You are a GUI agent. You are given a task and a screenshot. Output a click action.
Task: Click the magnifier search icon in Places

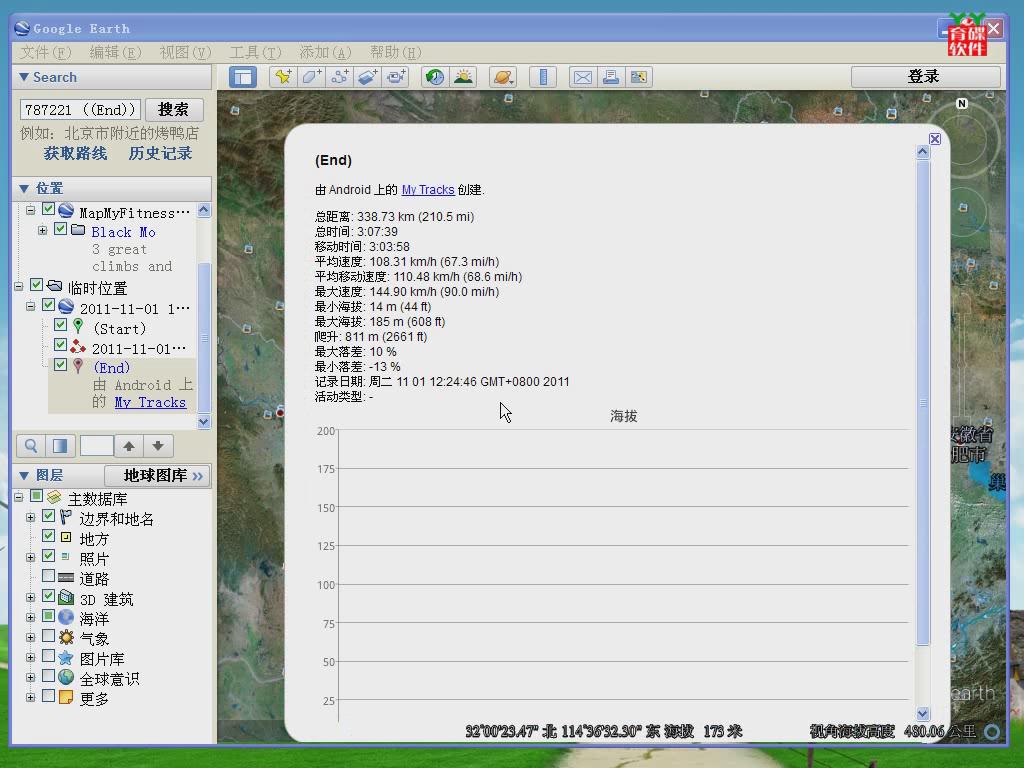[31, 446]
